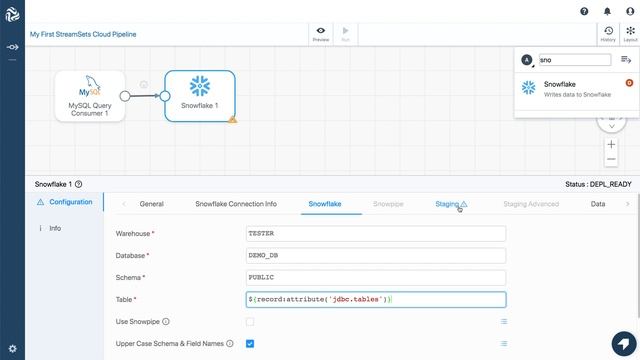Click the Status: DEPL_READY text
Viewport: 640px width, 360px height.
tap(598, 184)
